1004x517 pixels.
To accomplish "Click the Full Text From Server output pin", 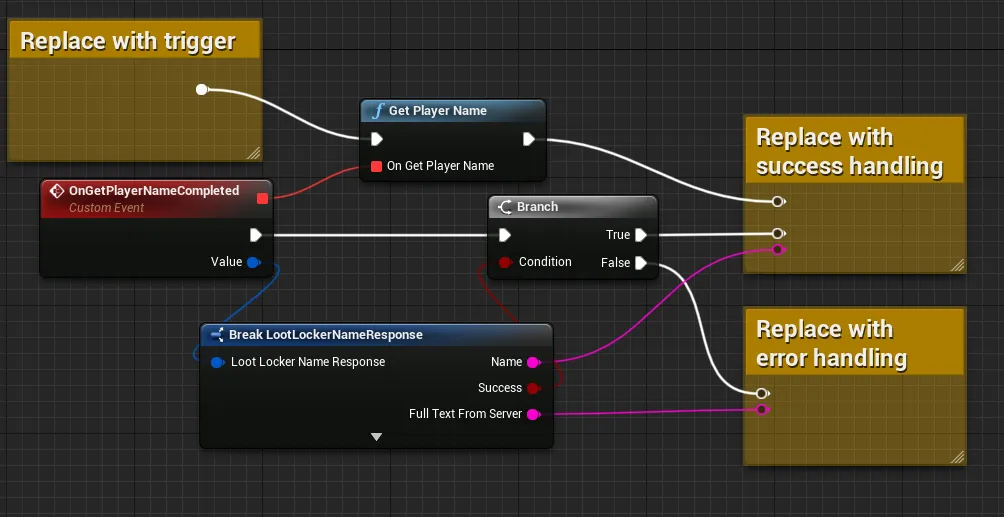I will point(533,414).
